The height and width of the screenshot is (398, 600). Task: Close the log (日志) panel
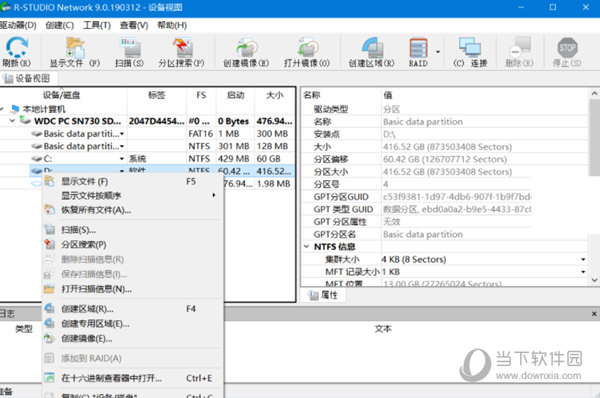coord(594,314)
